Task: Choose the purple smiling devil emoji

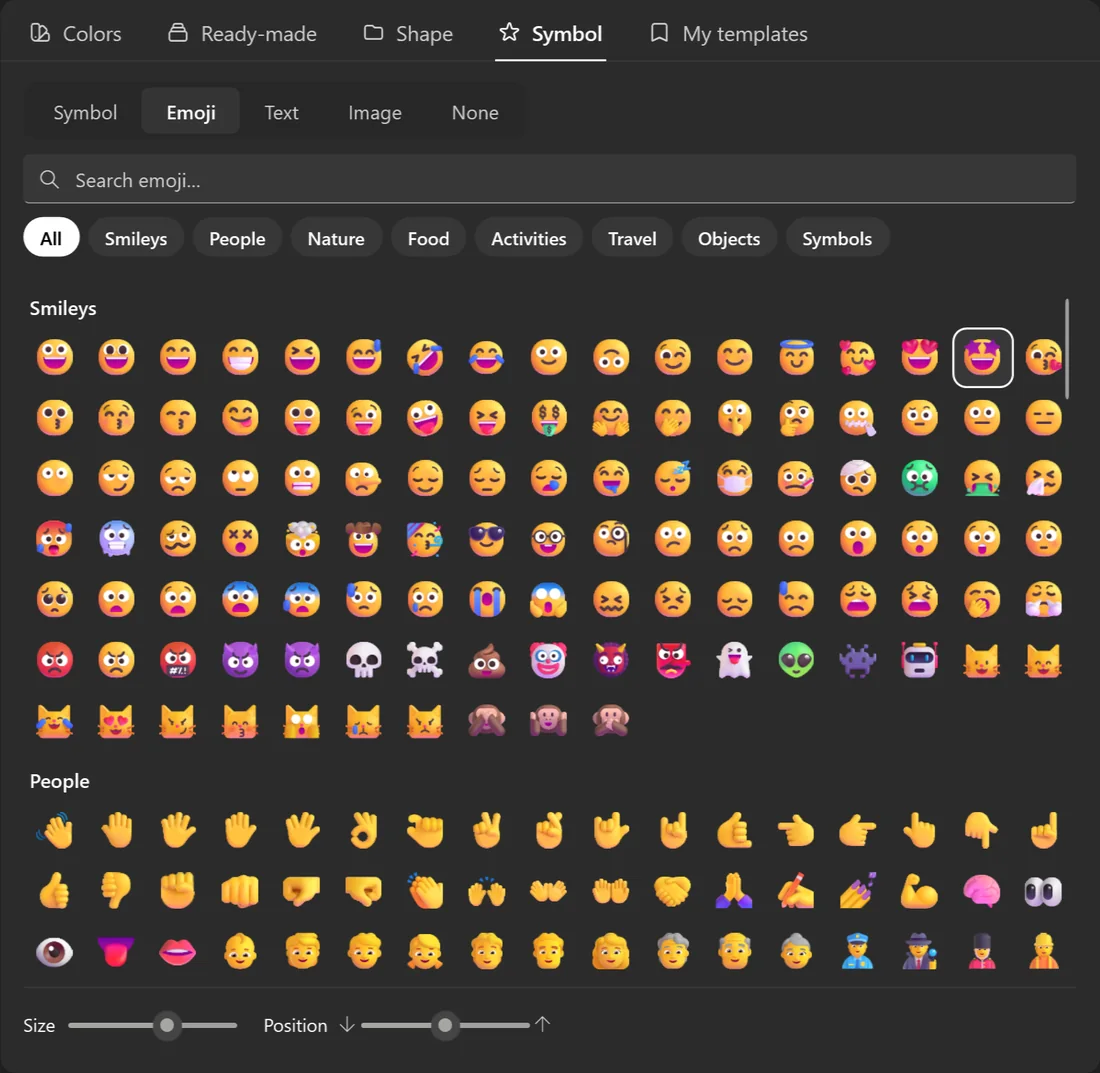Action: click(240, 660)
